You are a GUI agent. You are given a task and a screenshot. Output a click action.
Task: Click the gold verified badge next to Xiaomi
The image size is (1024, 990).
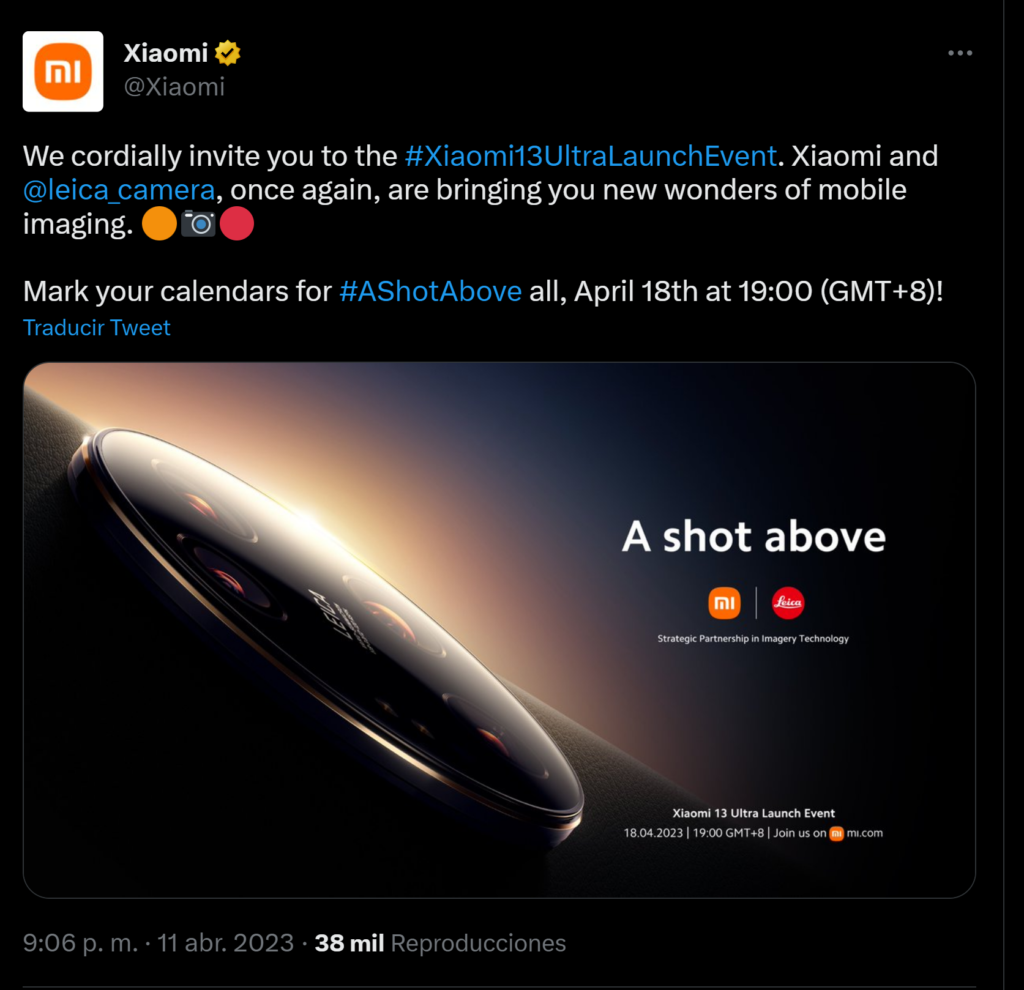tap(228, 54)
